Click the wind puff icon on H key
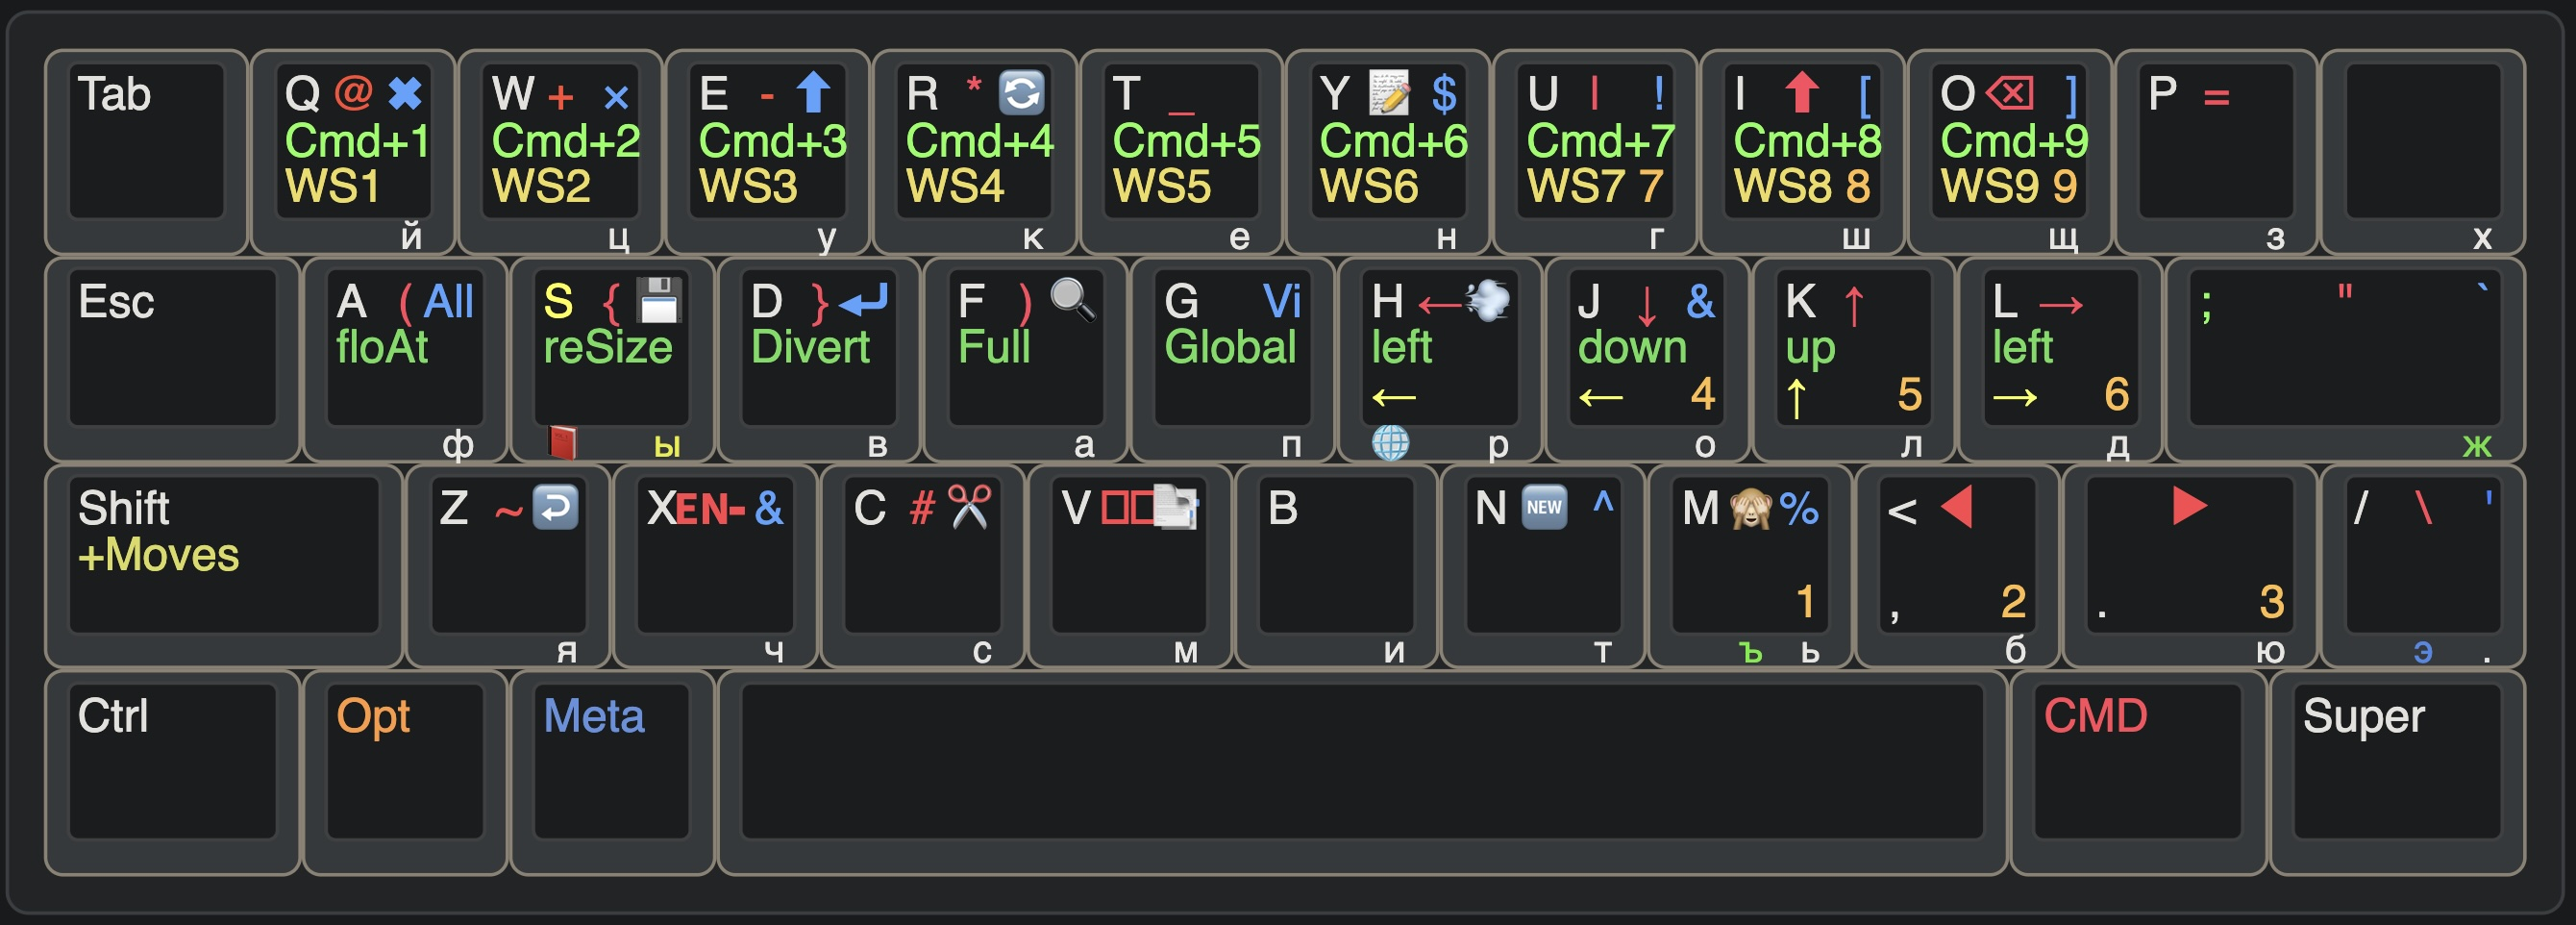Image resolution: width=2576 pixels, height=925 pixels. (x=1487, y=300)
